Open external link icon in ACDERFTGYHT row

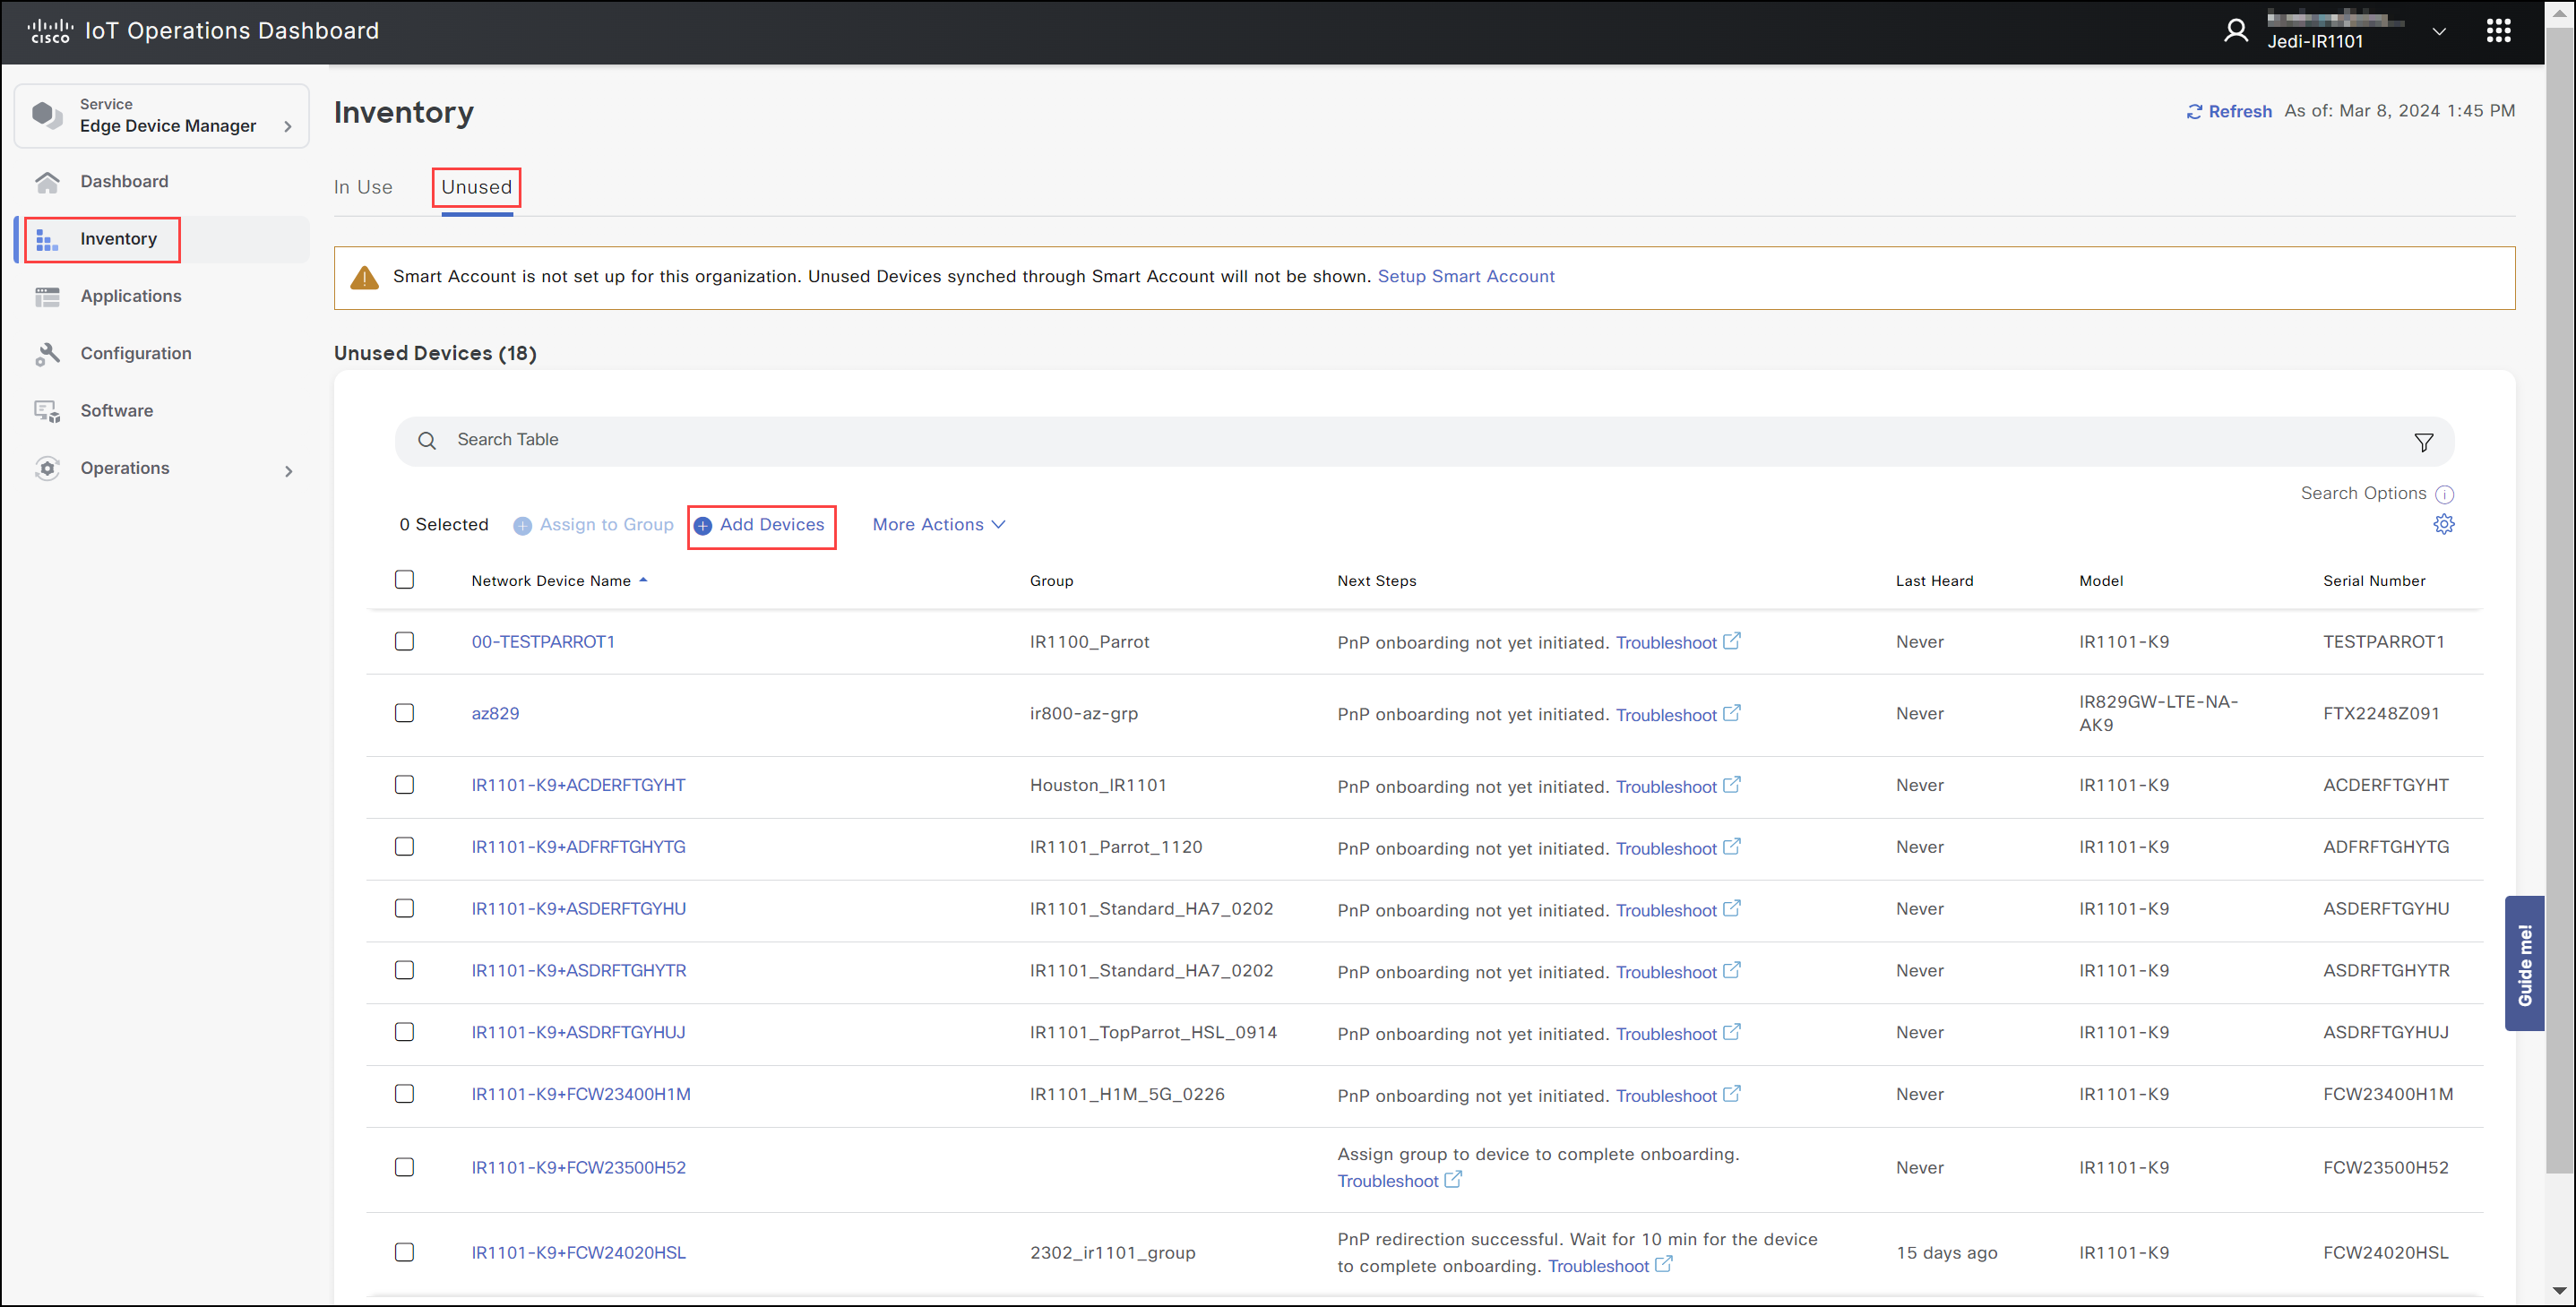(1731, 785)
